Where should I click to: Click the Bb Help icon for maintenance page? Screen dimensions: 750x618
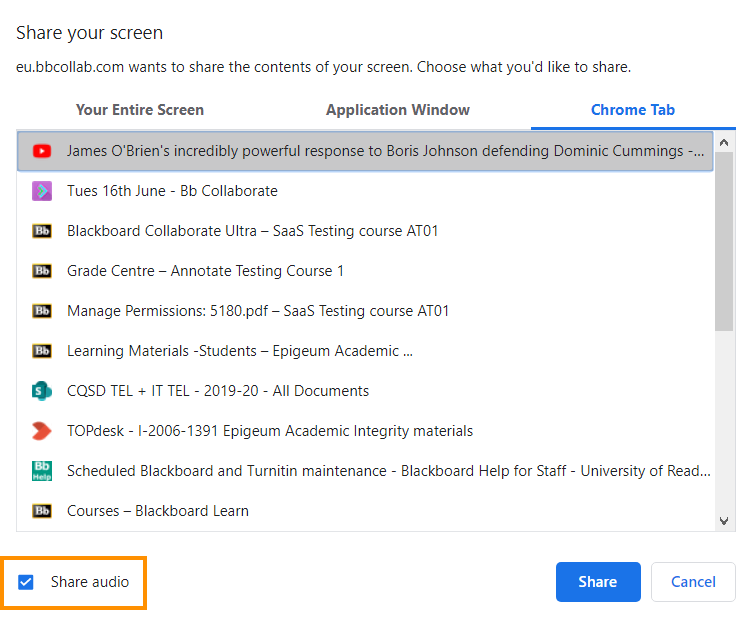point(42,471)
